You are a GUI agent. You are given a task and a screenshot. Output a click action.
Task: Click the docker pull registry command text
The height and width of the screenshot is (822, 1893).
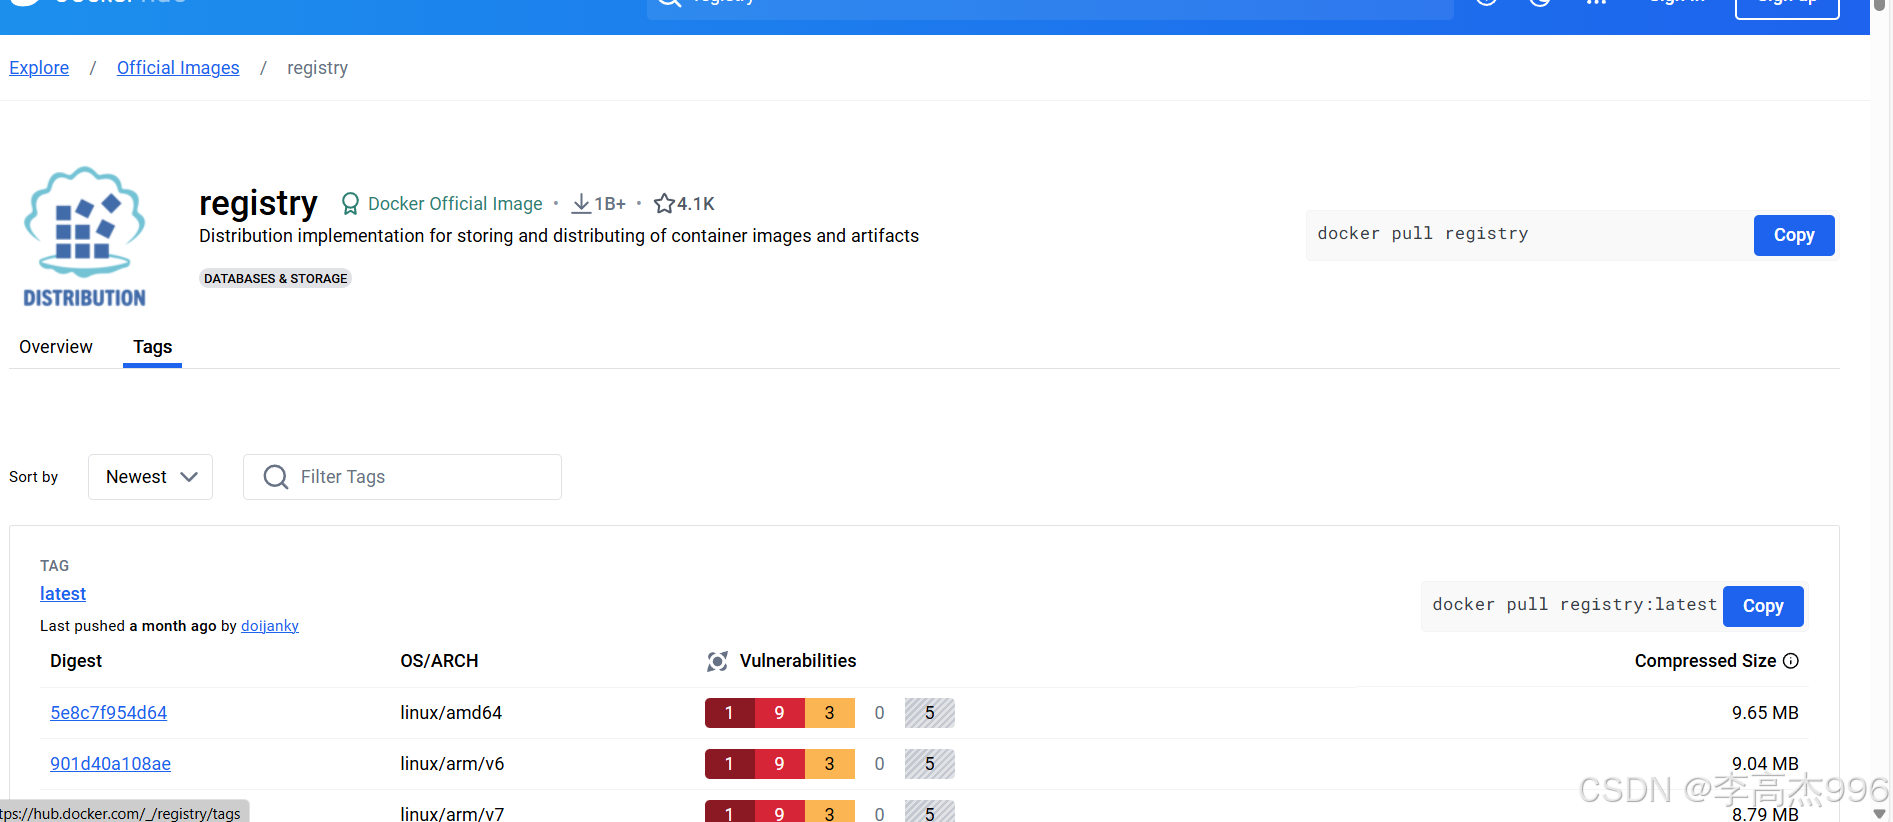(x=1422, y=234)
